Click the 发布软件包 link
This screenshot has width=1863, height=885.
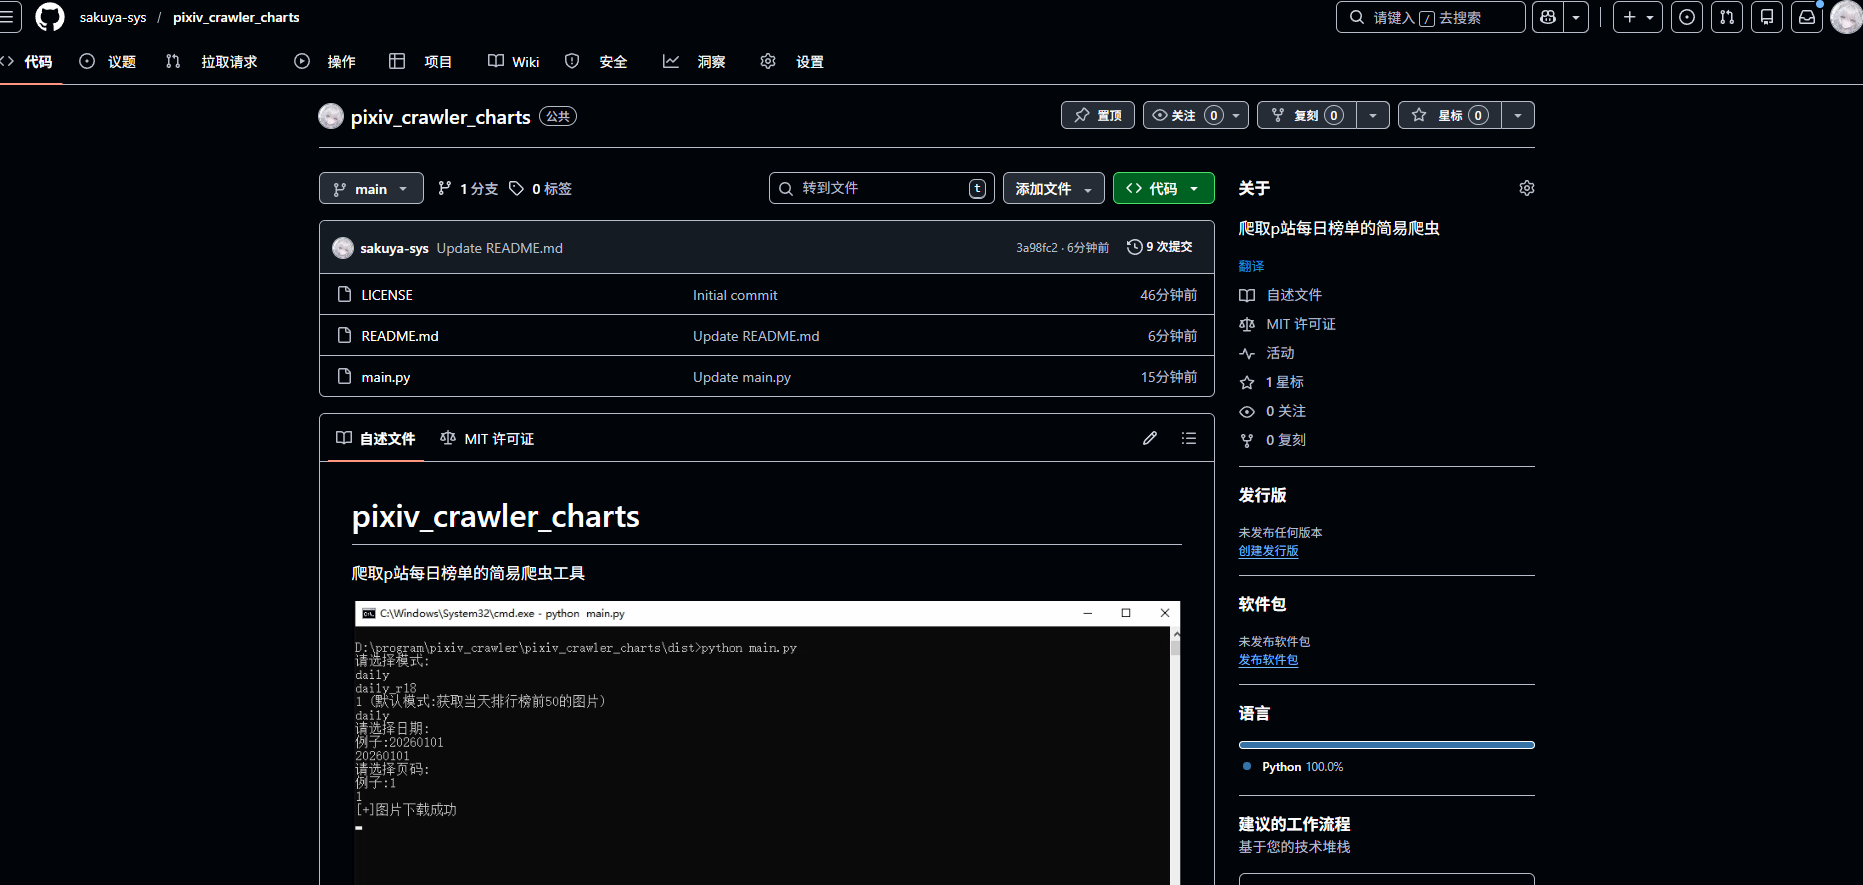click(x=1268, y=660)
